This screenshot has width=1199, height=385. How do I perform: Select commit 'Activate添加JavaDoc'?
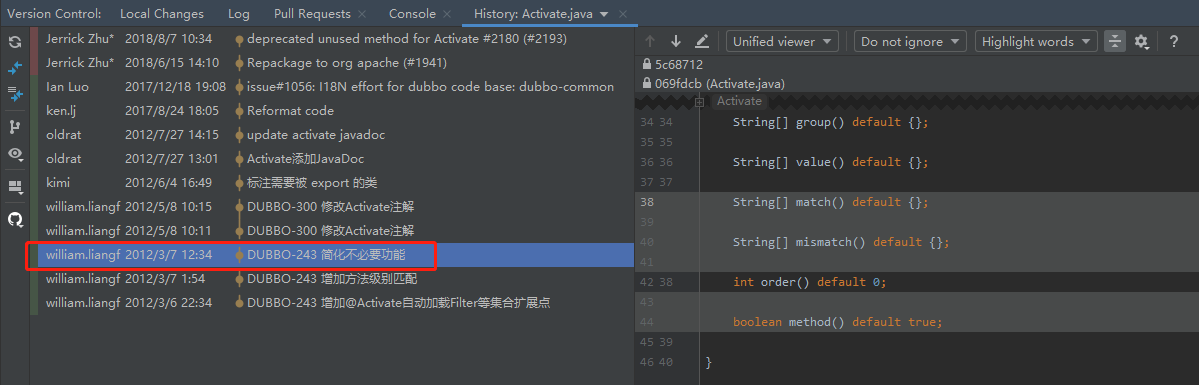pyautogui.click(x=332, y=158)
